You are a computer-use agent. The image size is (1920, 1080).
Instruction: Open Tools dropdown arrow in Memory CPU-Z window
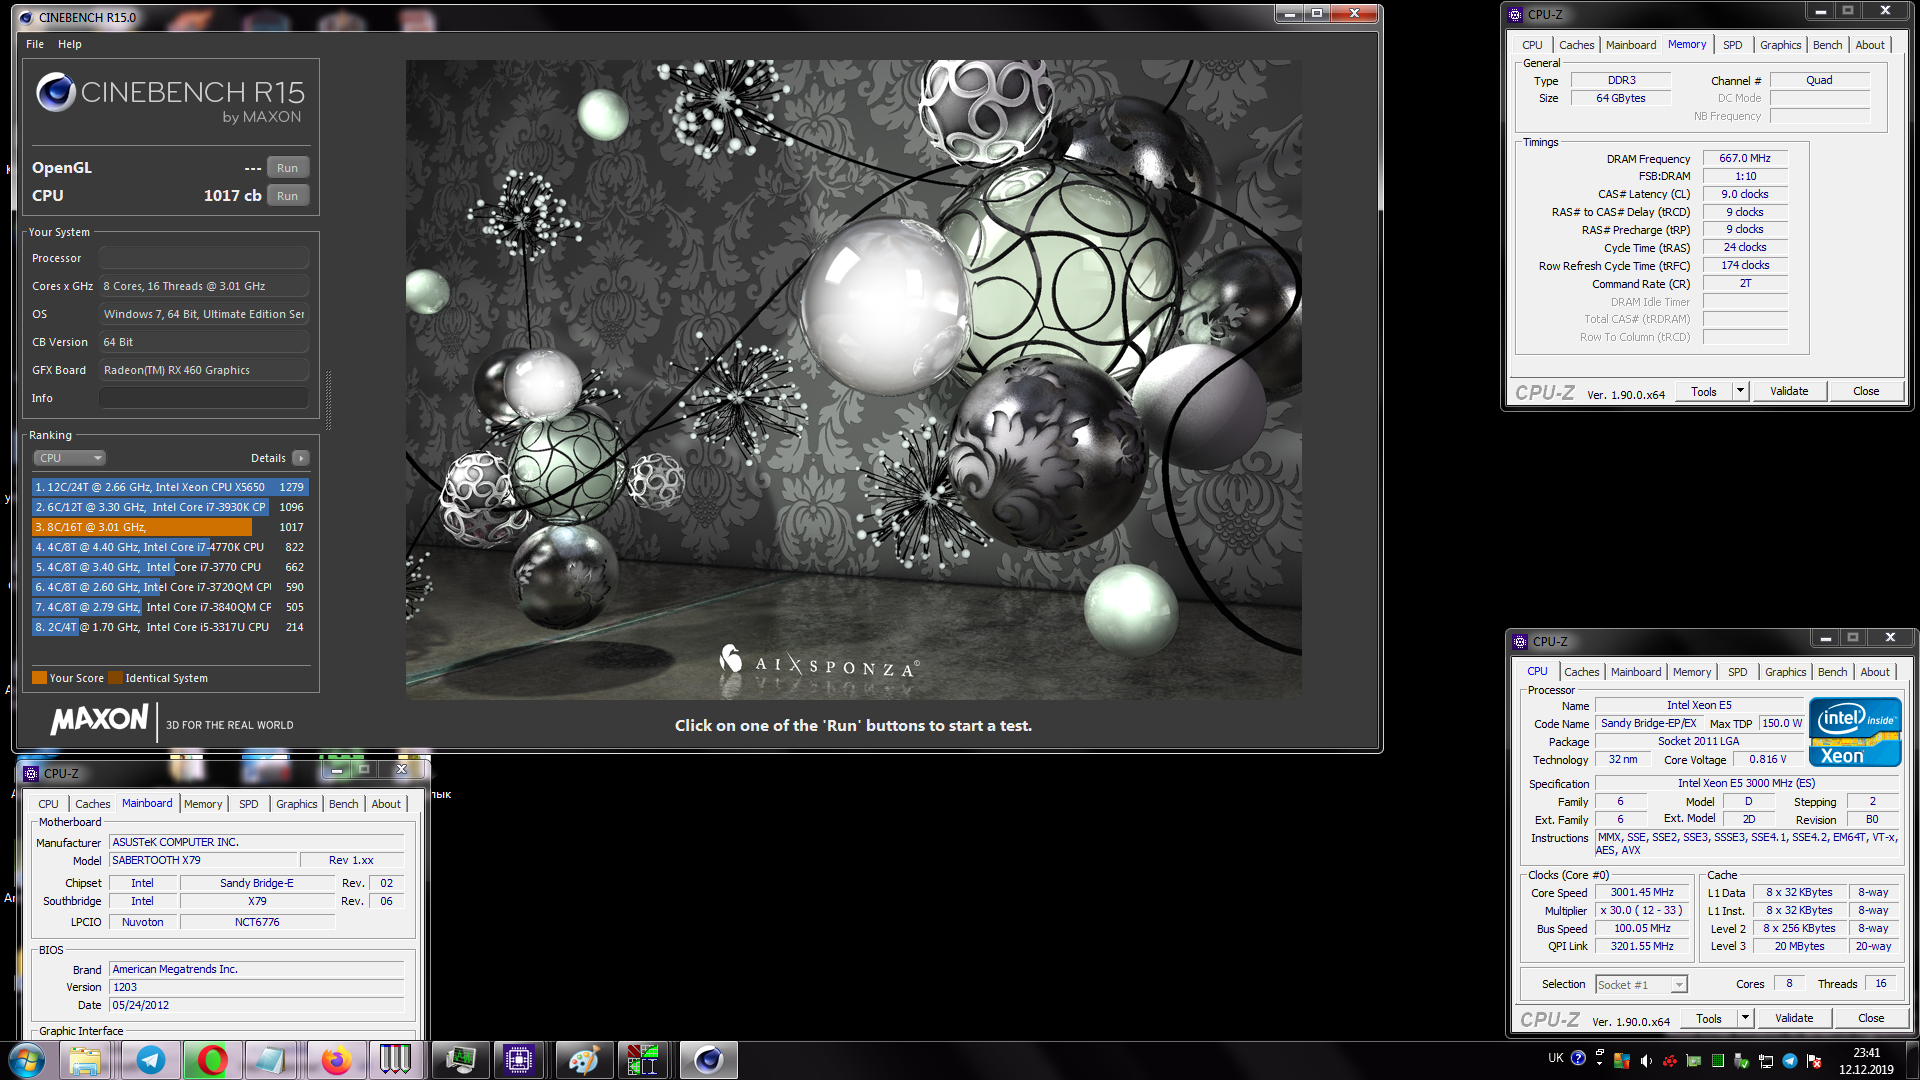(x=1740, y=391)
